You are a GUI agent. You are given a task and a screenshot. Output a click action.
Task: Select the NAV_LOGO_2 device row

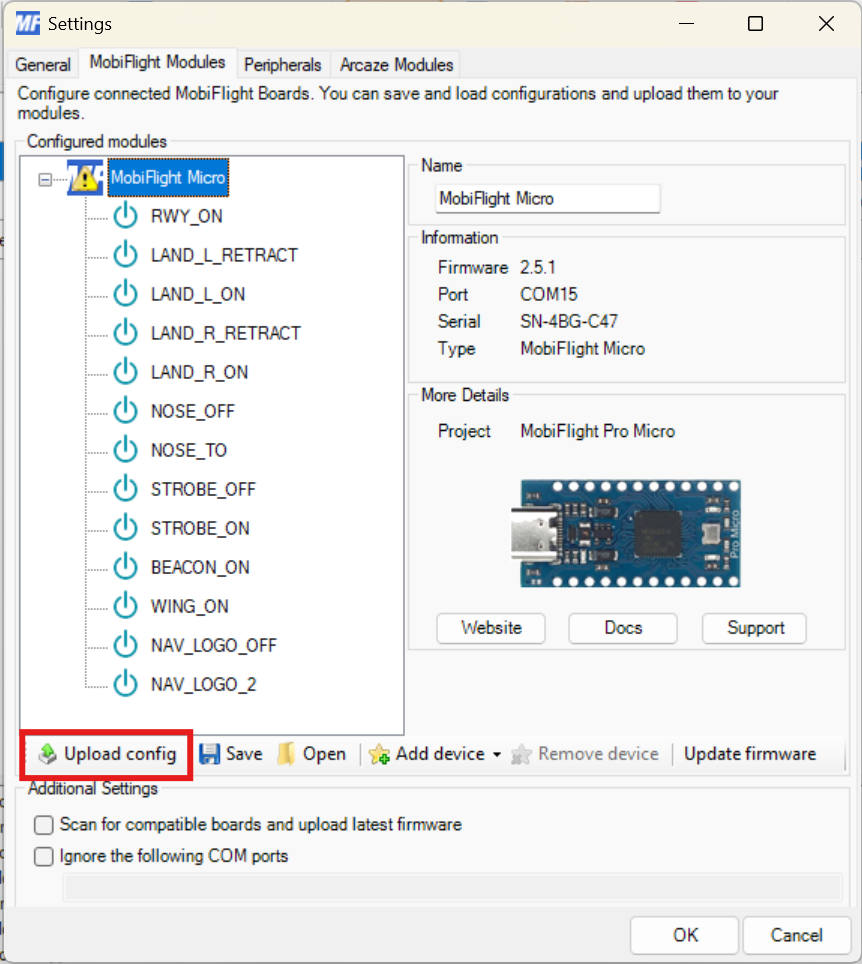pyautogui.click(x=203, y=684)
